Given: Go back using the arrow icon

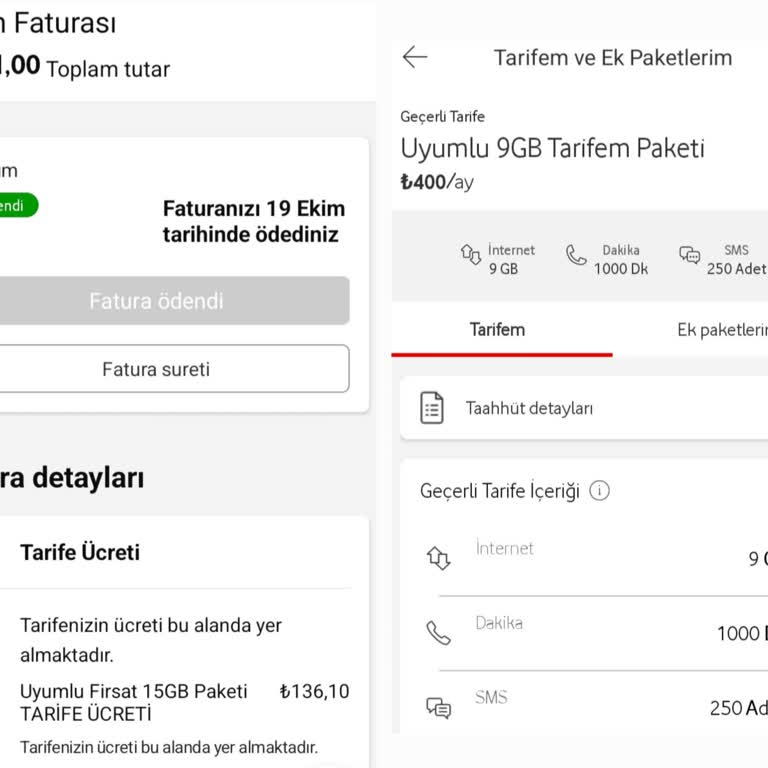Looking at the screenshot, I should 414,57.
